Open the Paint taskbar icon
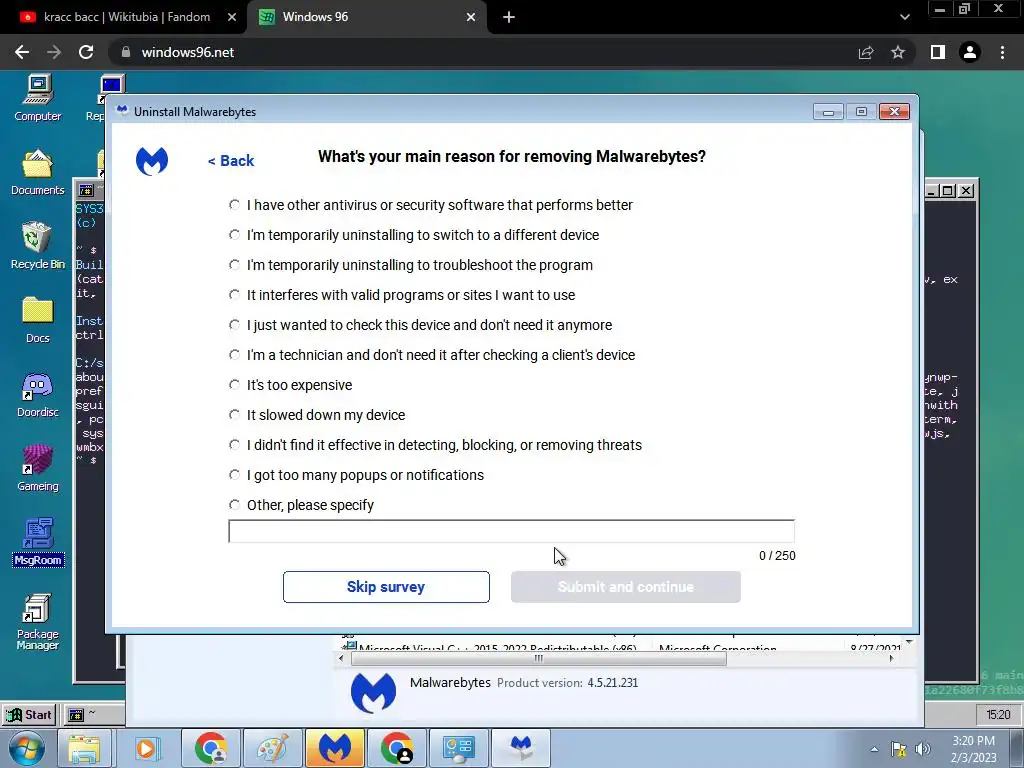 (272, 748)
